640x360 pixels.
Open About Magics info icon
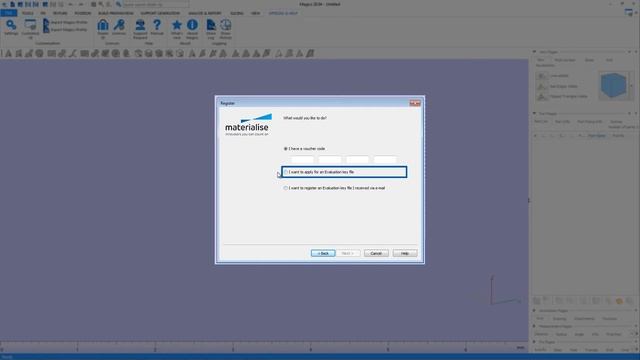coord(192,29)
